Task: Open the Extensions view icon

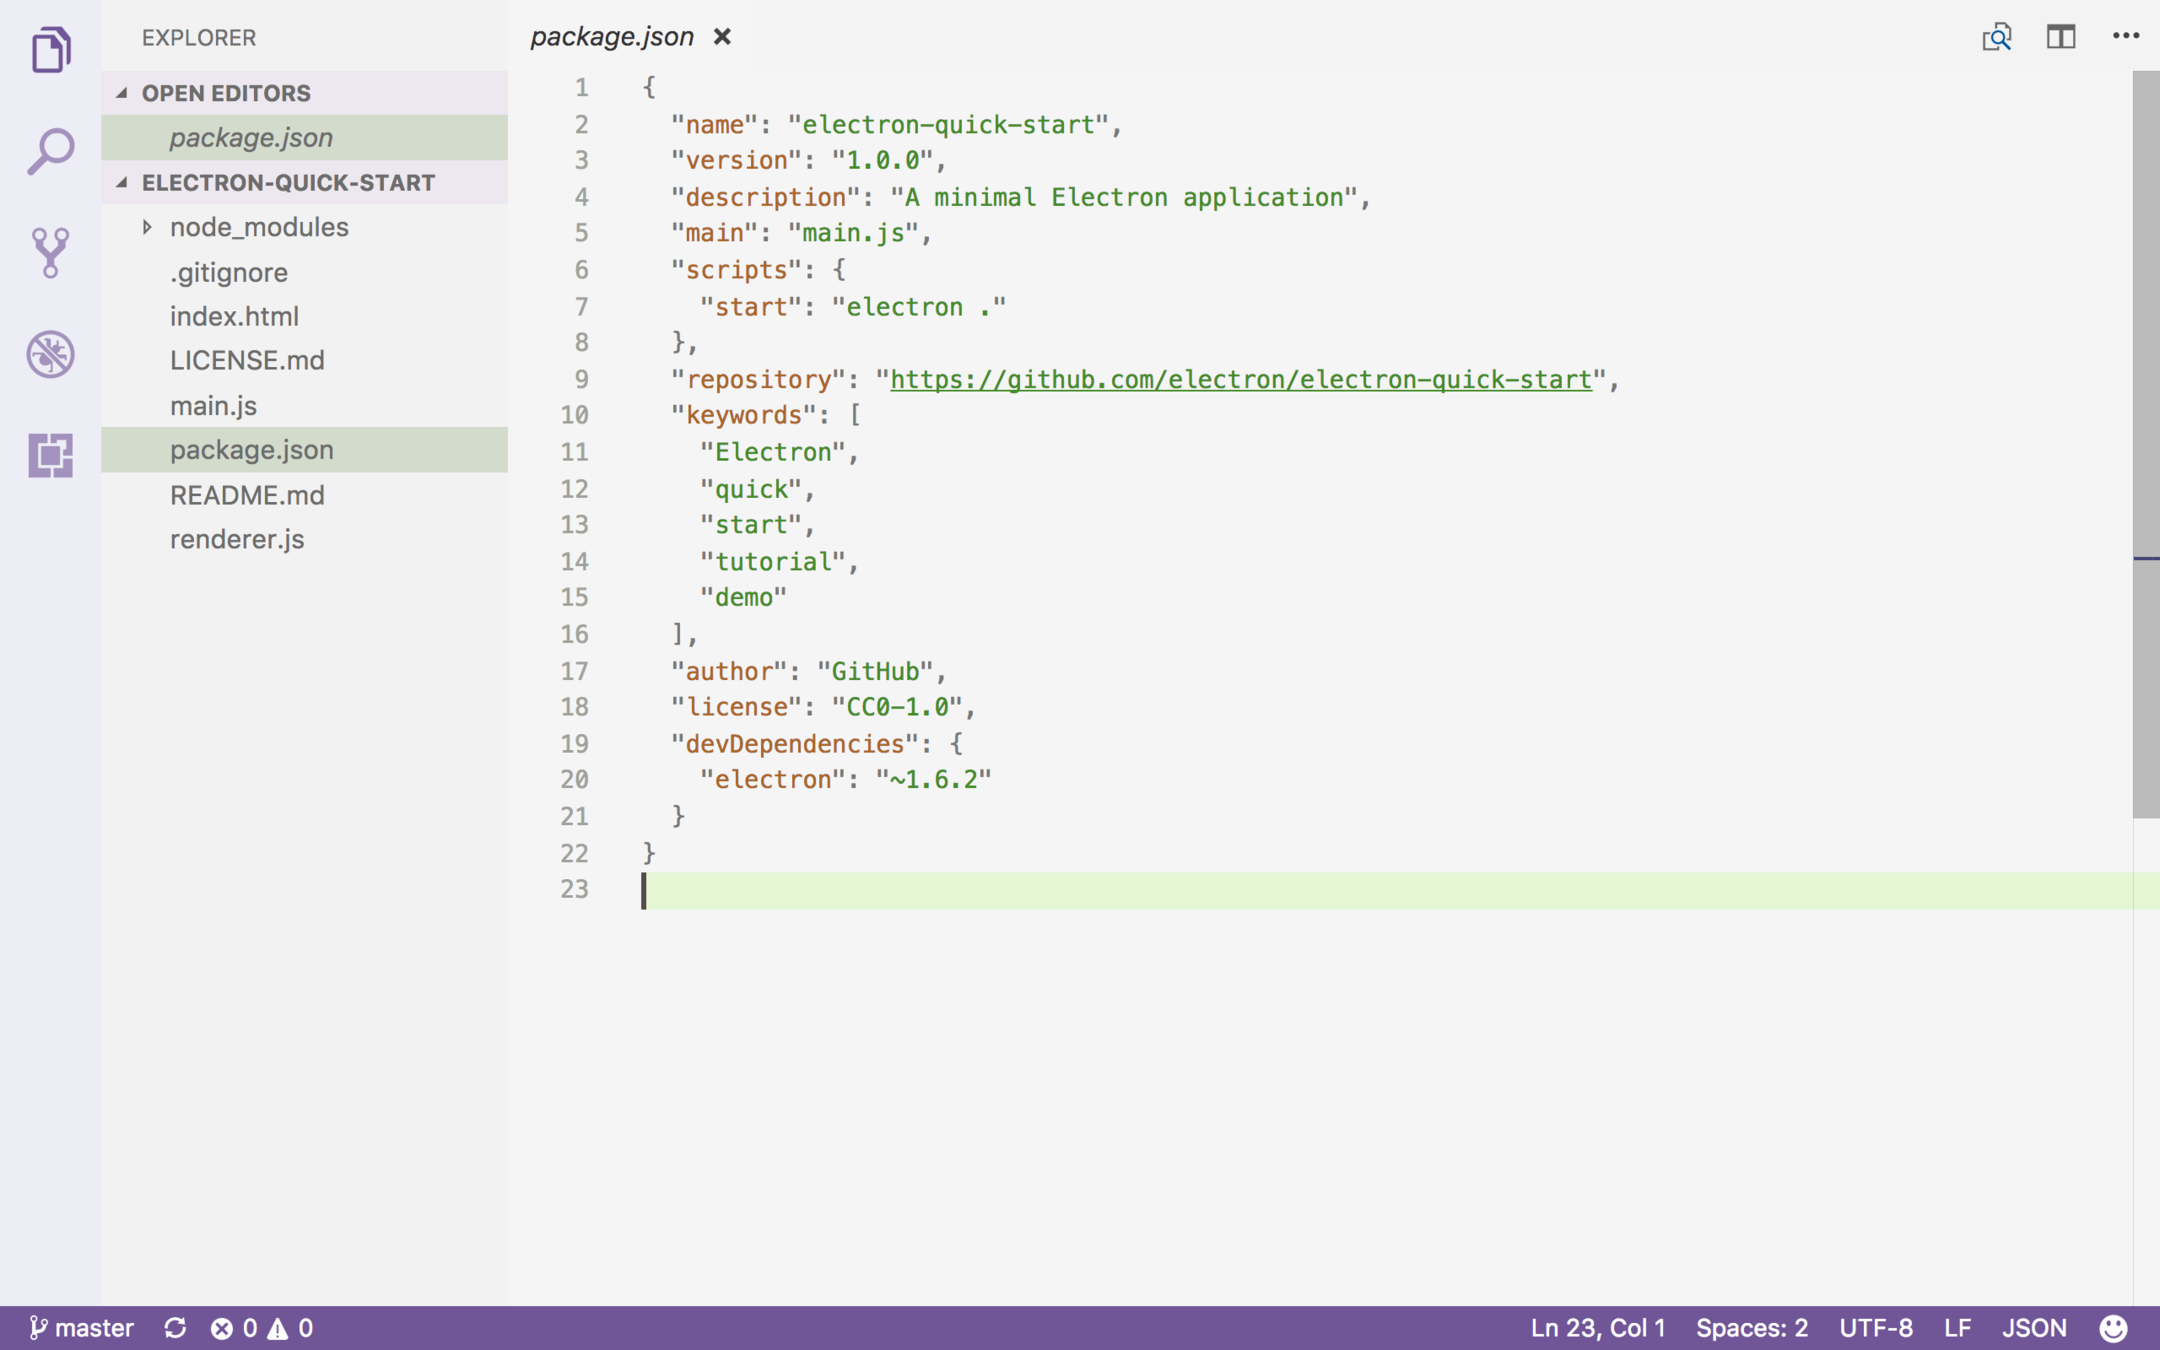Action: coord(50,455)
